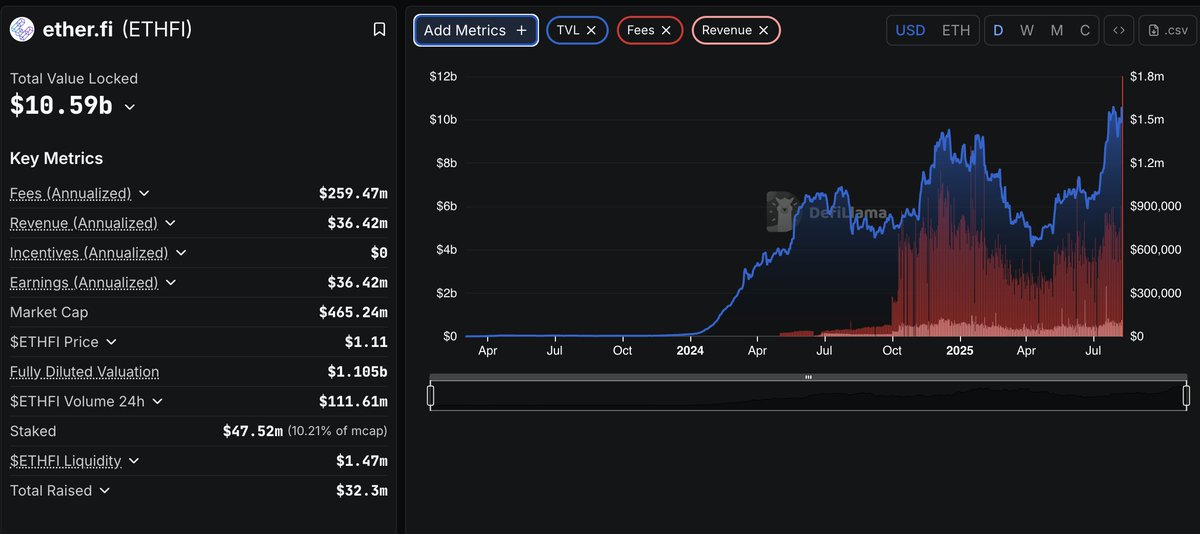Expand the Total Raised row
The width and height of the screenshot is (1200, 534).
pyautogui.click(x=105, y=491)
